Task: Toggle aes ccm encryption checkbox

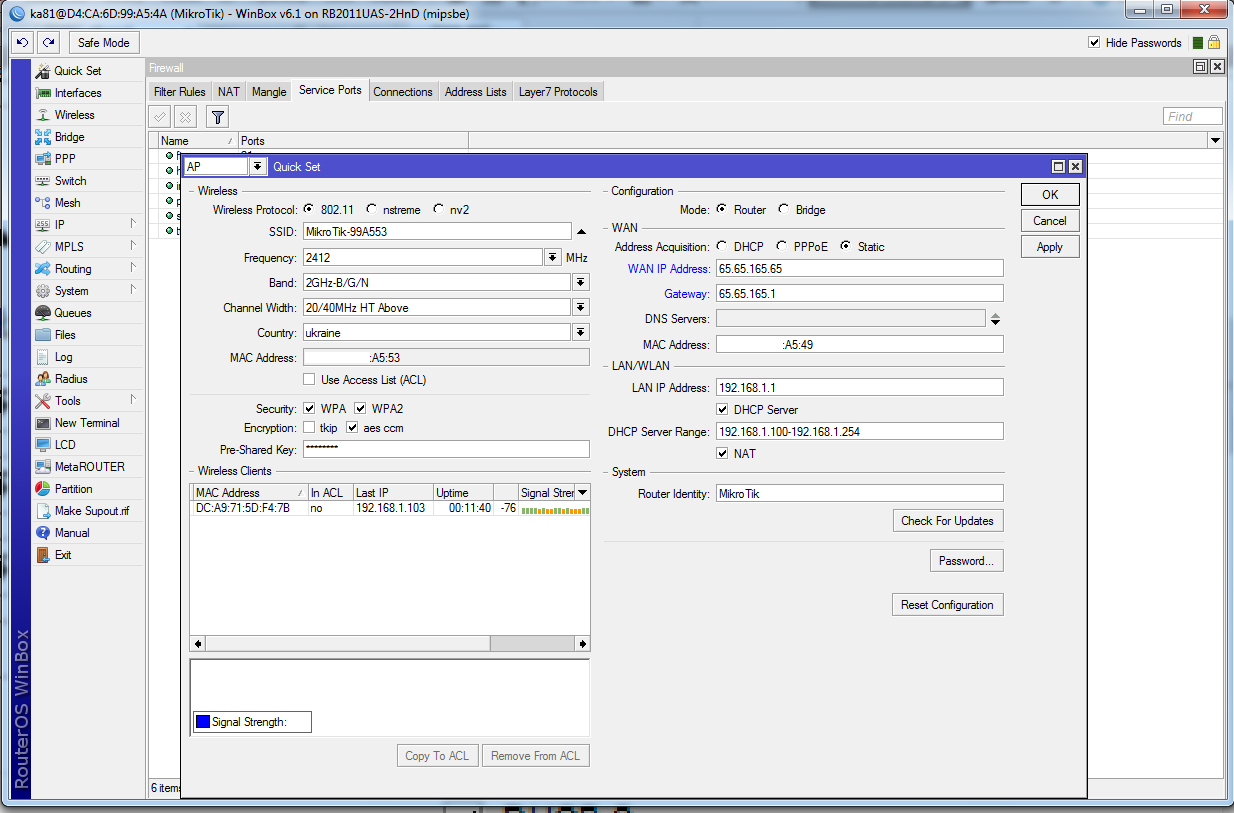Action: pos(352,428)
